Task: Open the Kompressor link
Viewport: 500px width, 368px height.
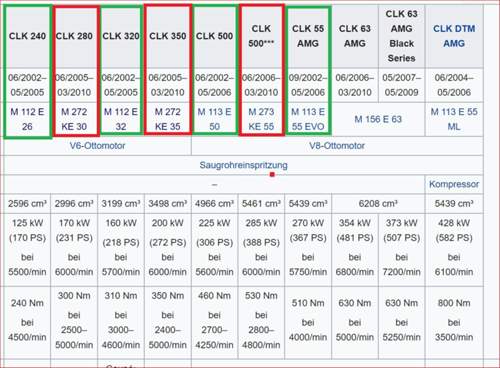Action: pyautogui.click(x=454, y=184)
